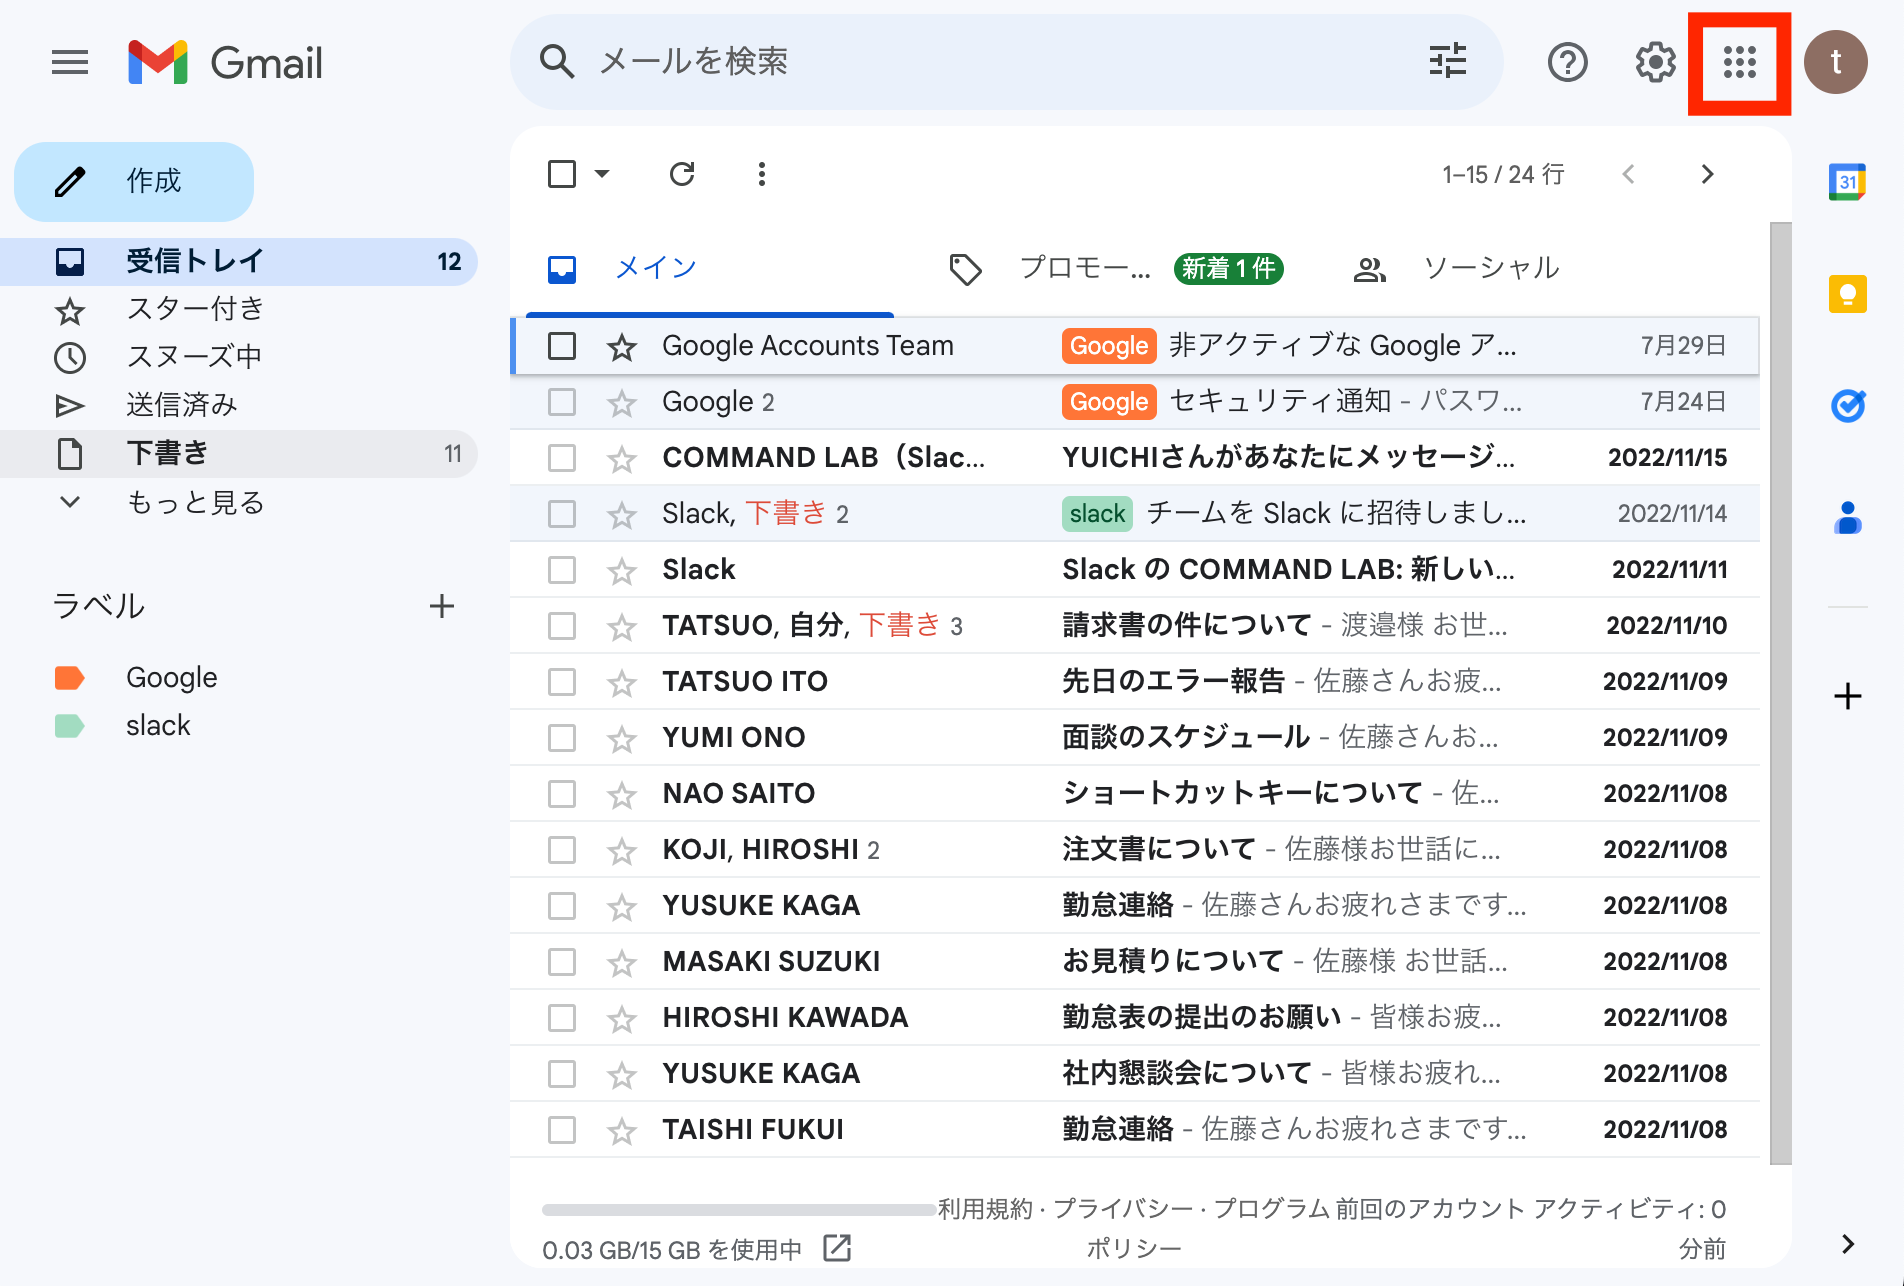Select the Slack, 下書き 2 email checkbox

click(562, 514)
